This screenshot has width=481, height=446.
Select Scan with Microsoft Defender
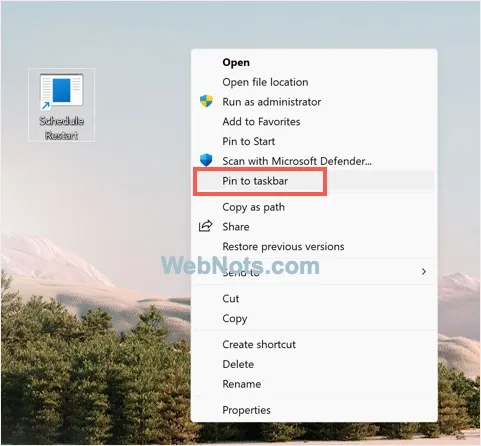point(297,161)
